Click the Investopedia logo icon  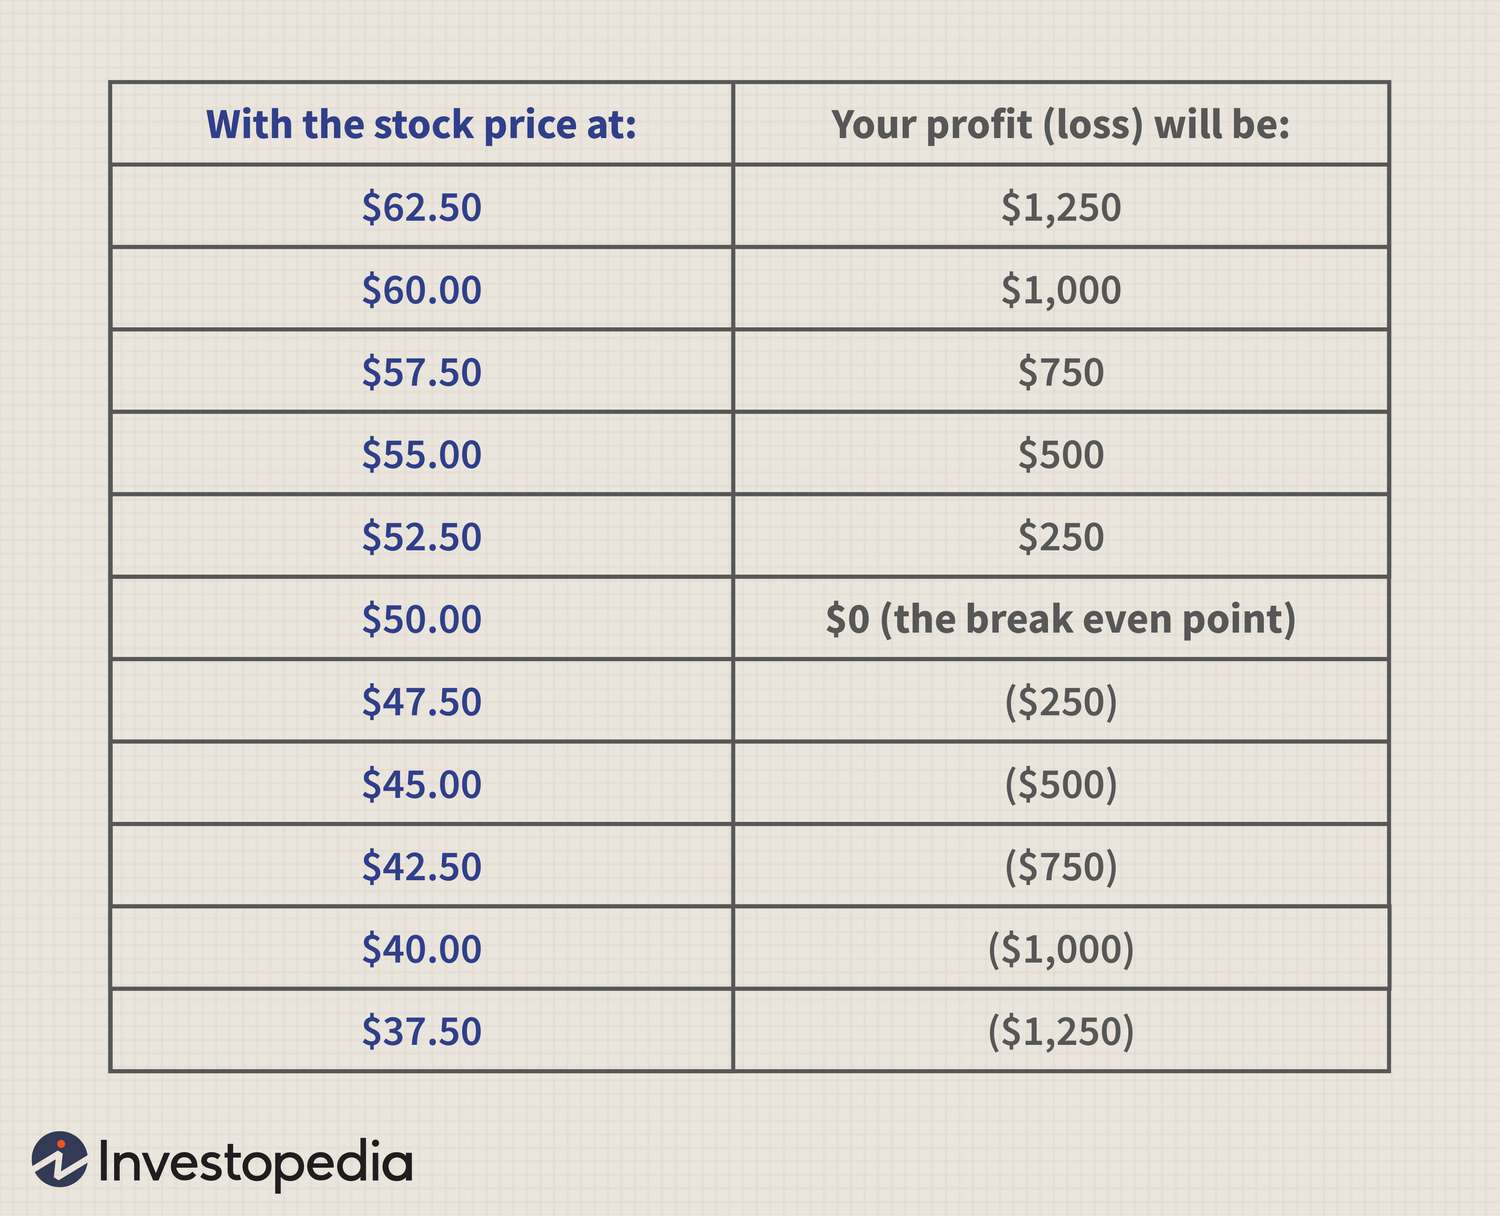tap(59, 1160)
